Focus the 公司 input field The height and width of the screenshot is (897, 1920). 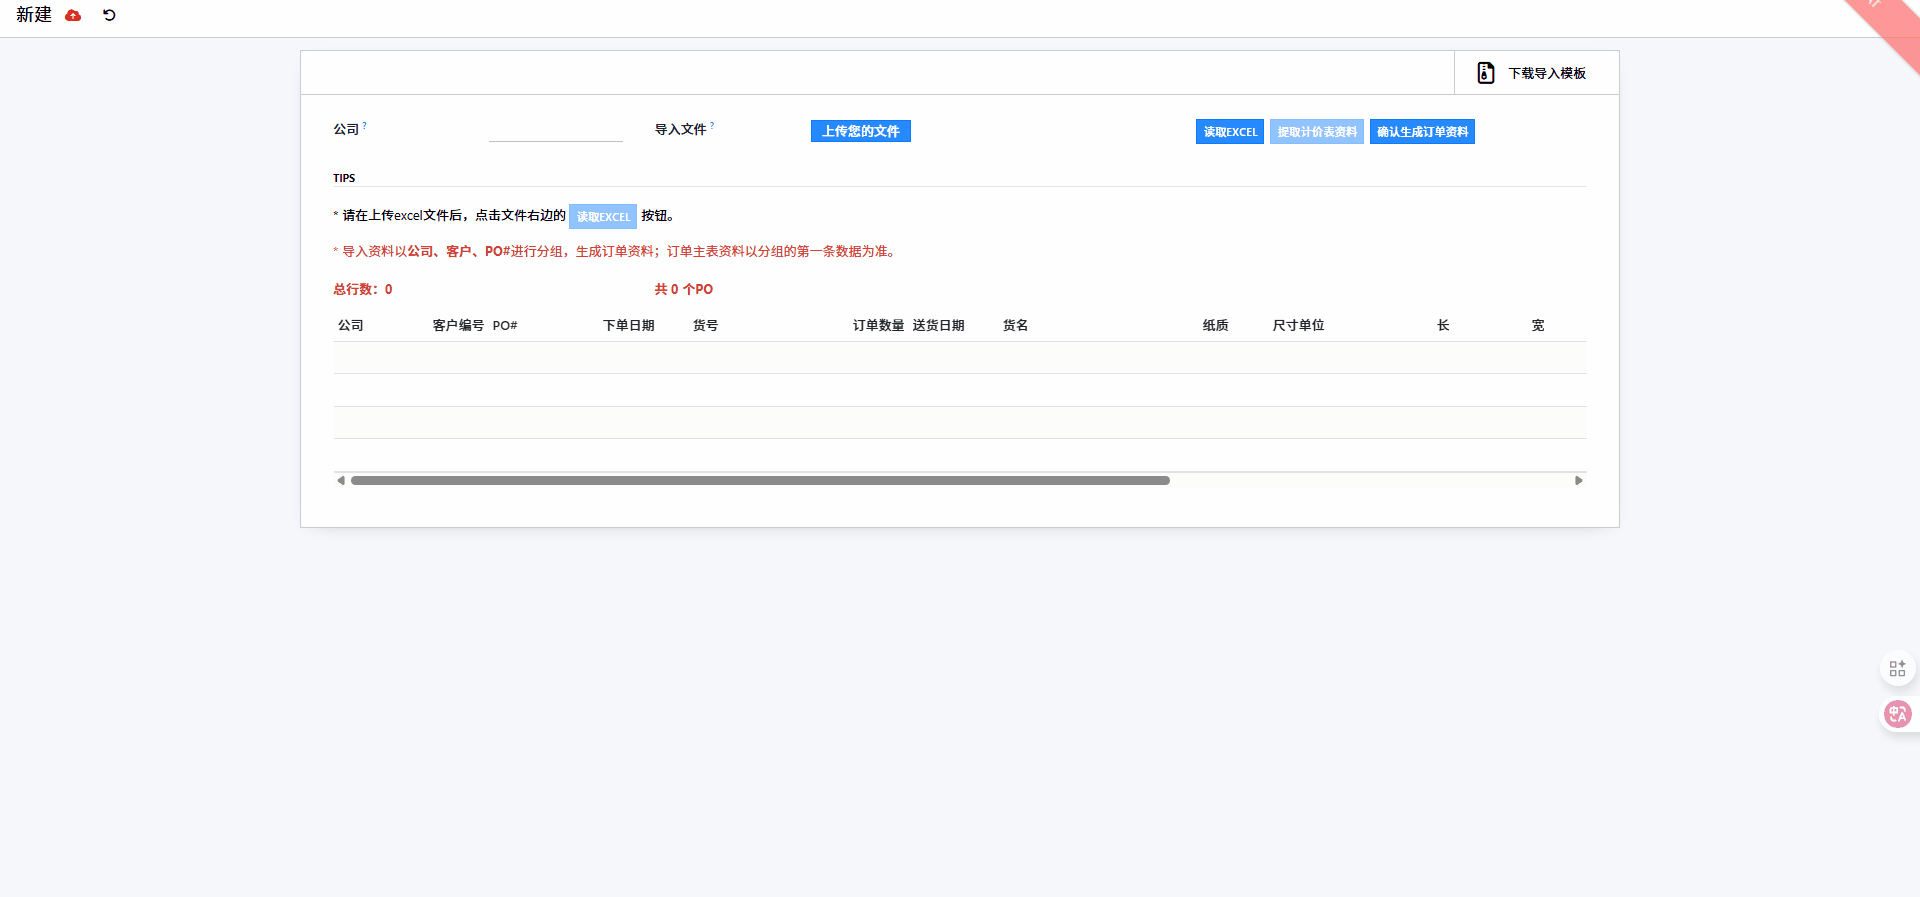coord(555,131)
